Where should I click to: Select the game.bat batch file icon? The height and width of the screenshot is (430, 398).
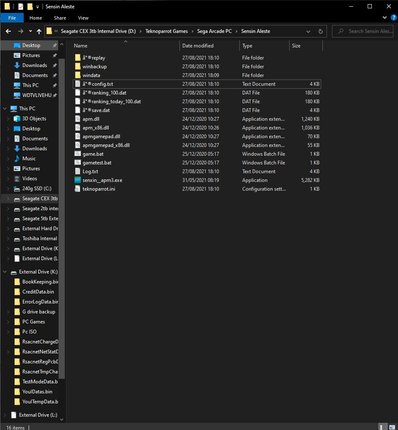click(78, 154)
